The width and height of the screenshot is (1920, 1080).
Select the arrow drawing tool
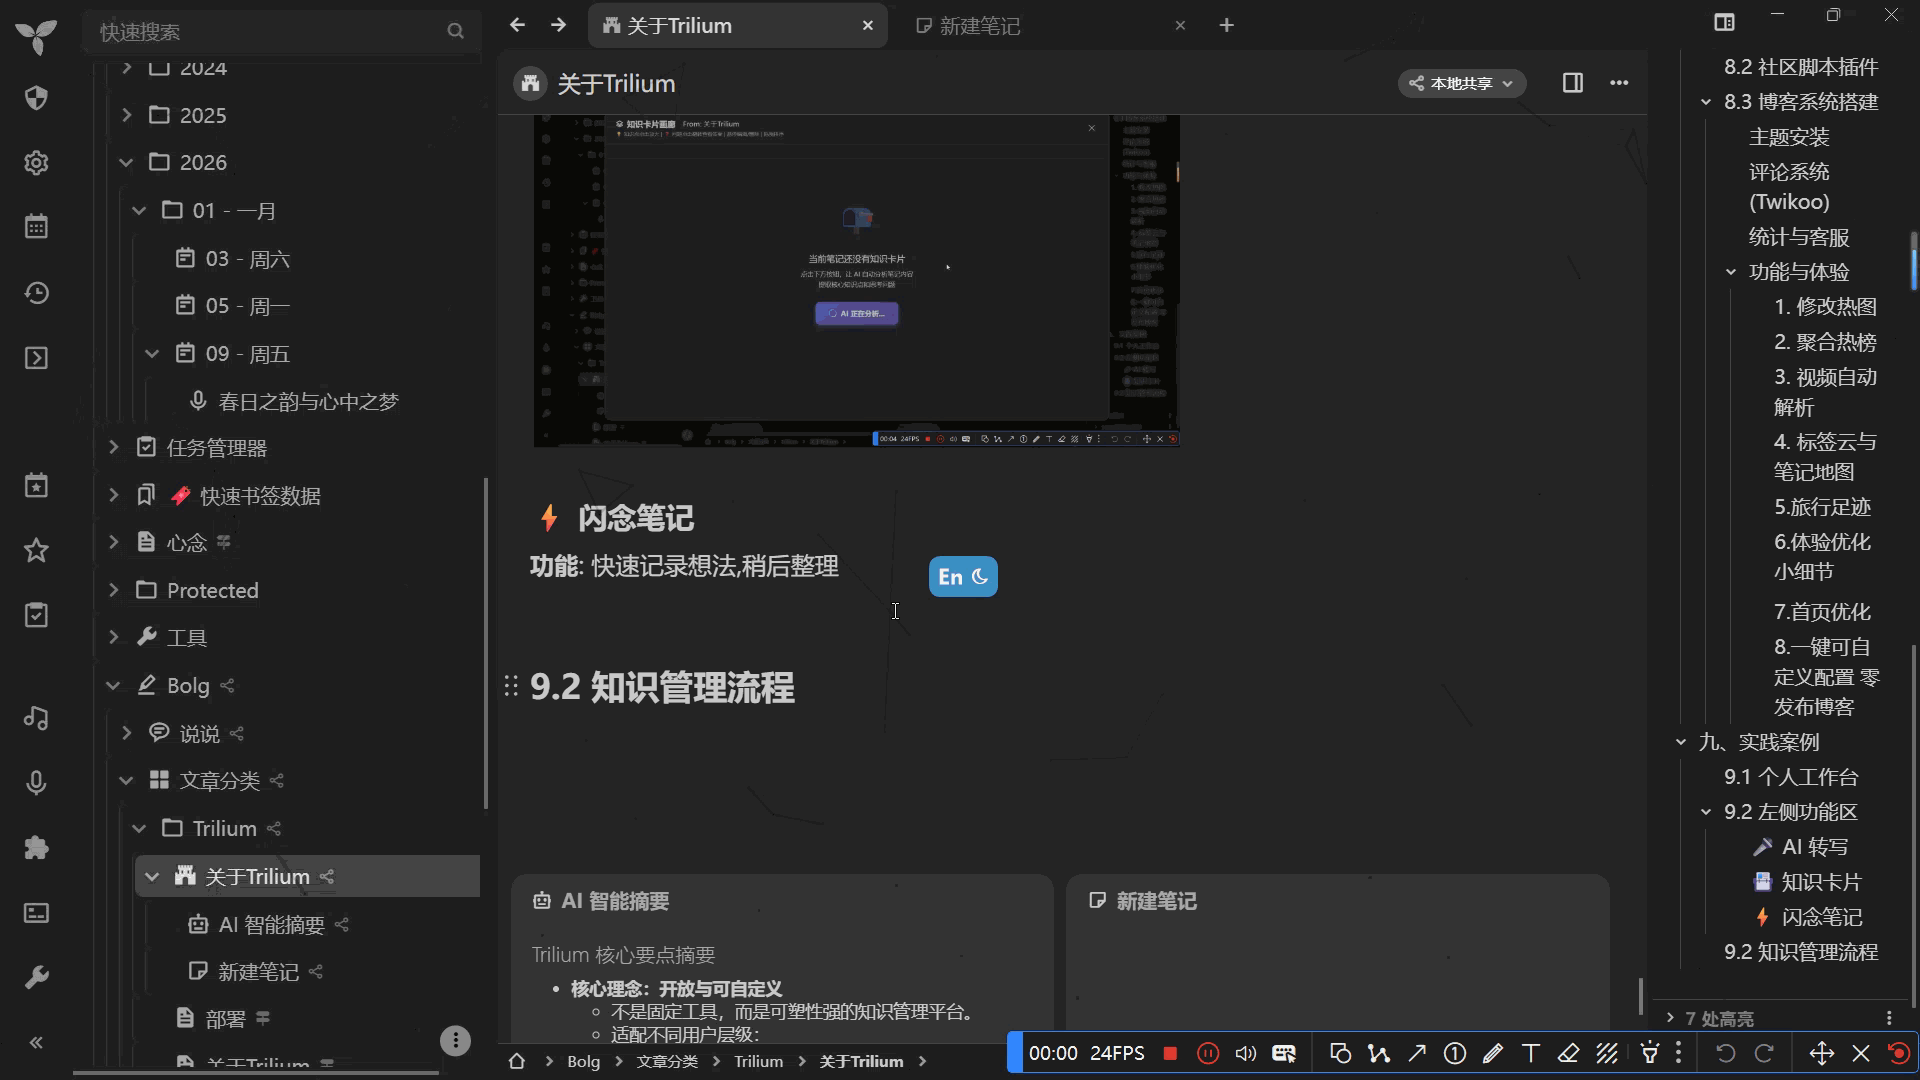point(1417,1053)
